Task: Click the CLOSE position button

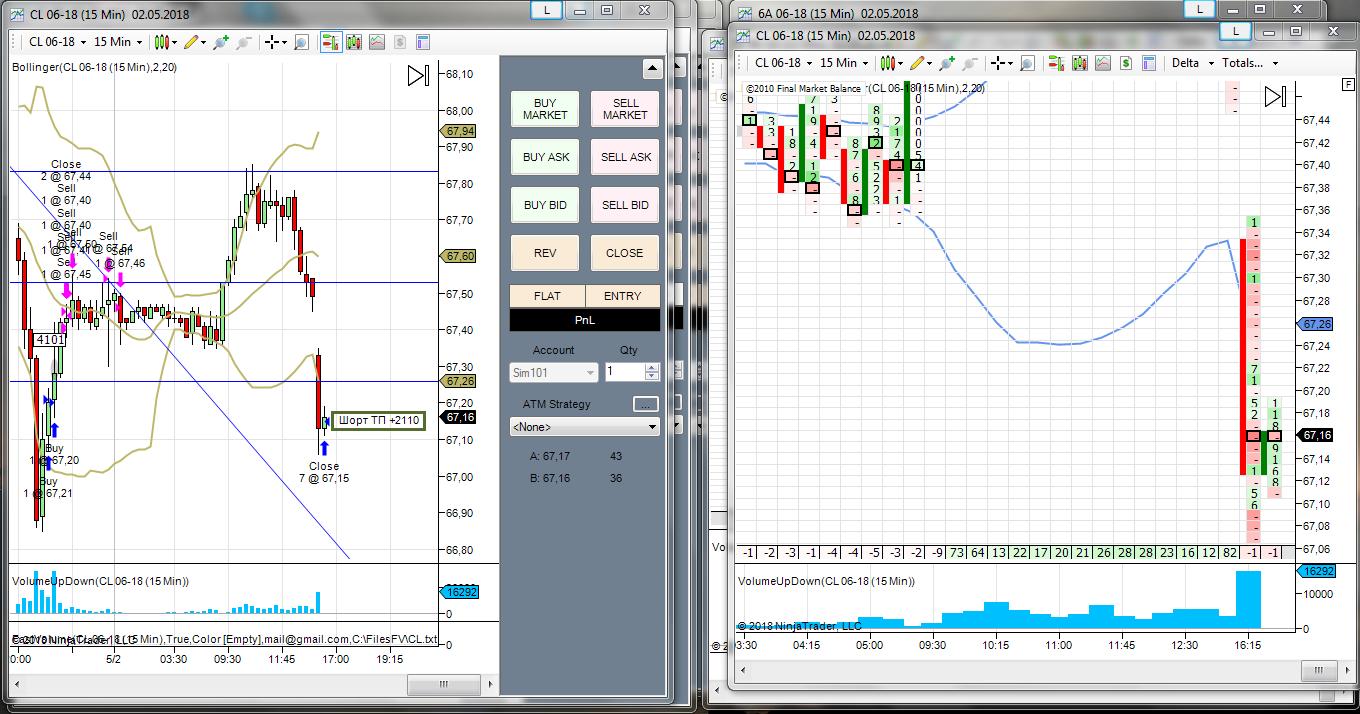Action: pos(625,253)
